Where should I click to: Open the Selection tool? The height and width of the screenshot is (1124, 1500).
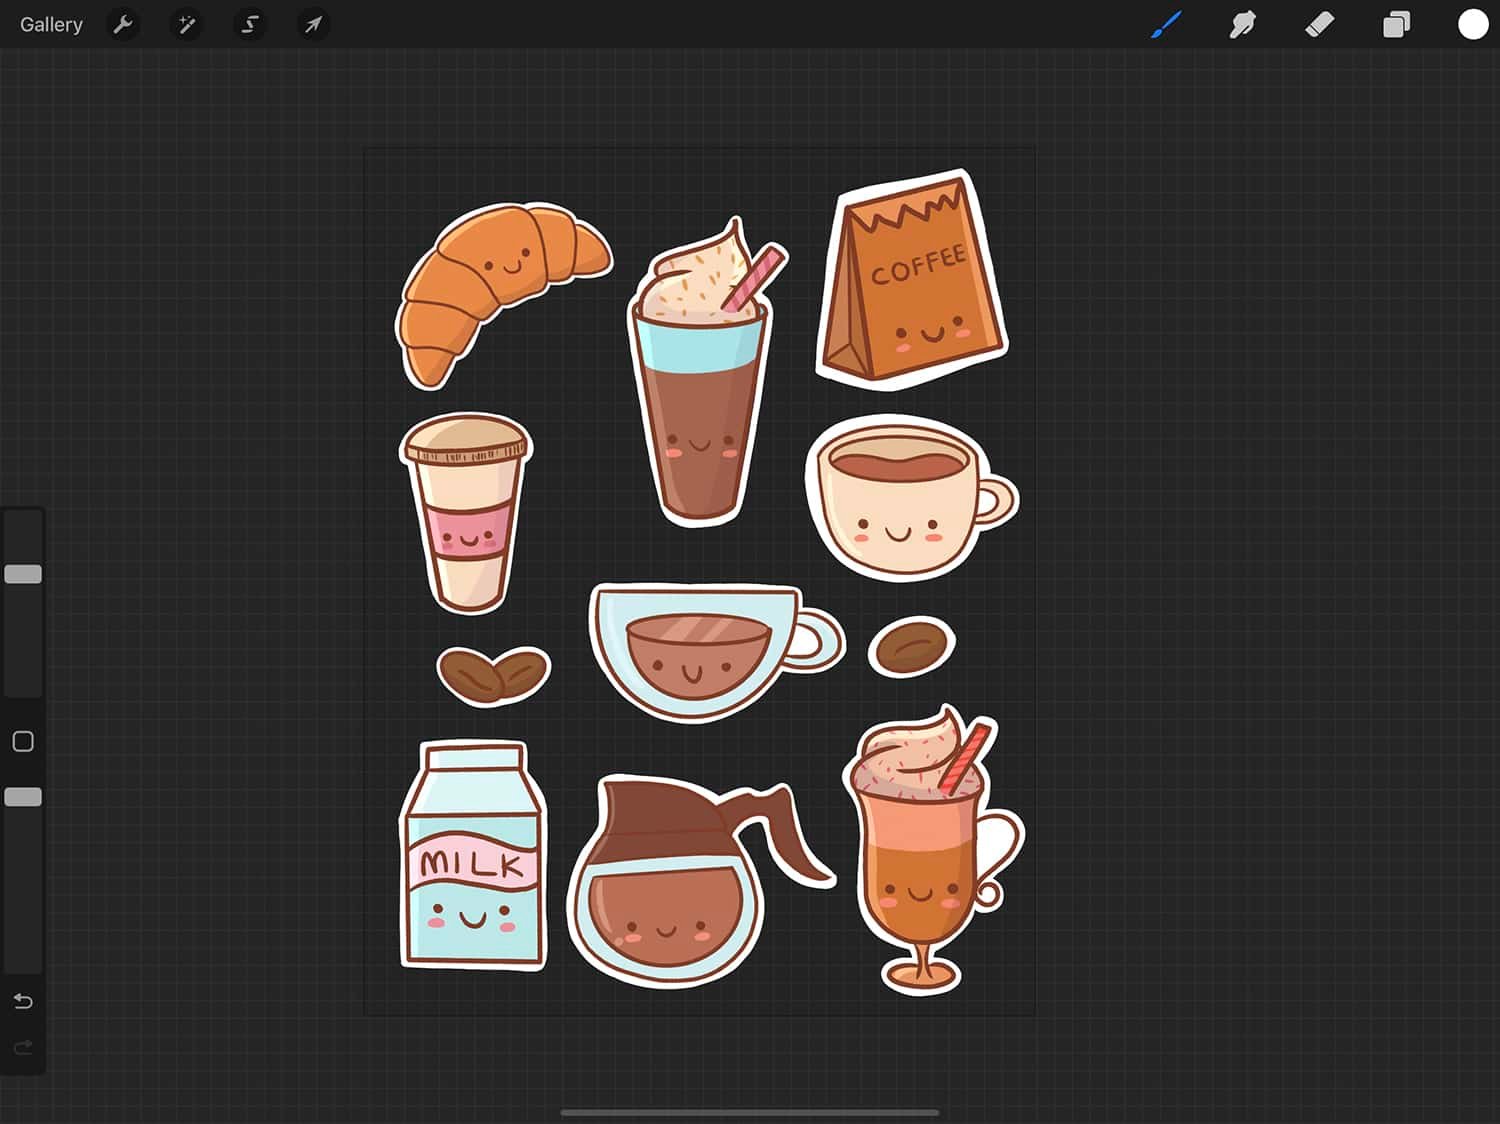(249, 24)
